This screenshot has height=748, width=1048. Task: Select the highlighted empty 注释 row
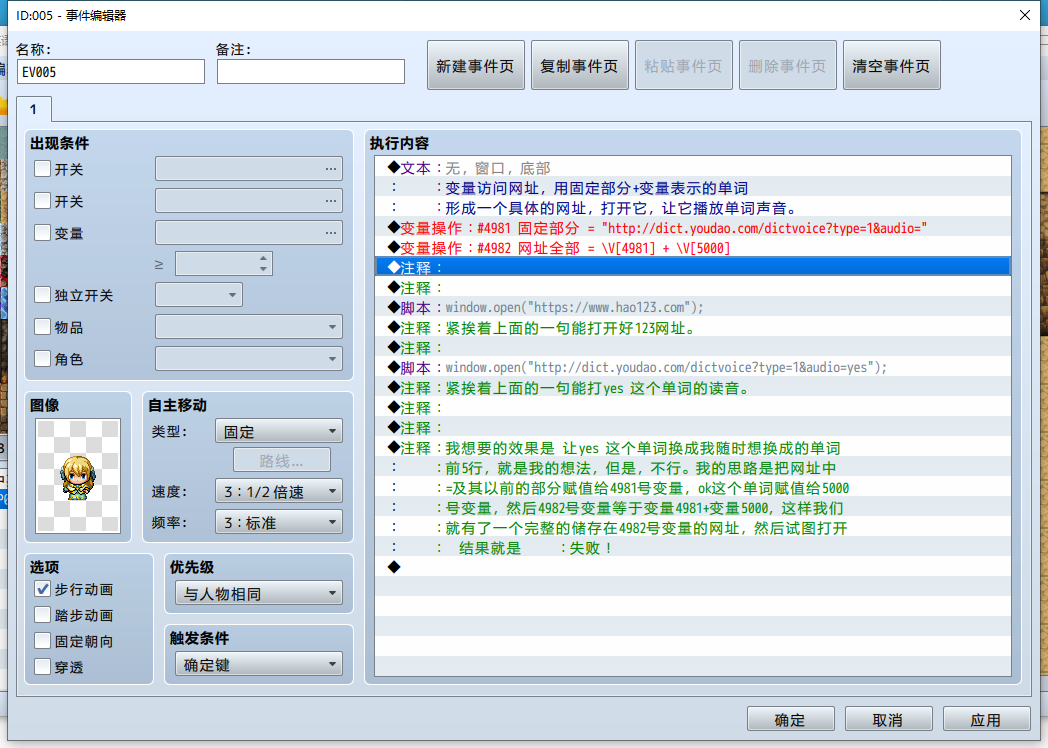pyautogui.click(x=693, y=267)
